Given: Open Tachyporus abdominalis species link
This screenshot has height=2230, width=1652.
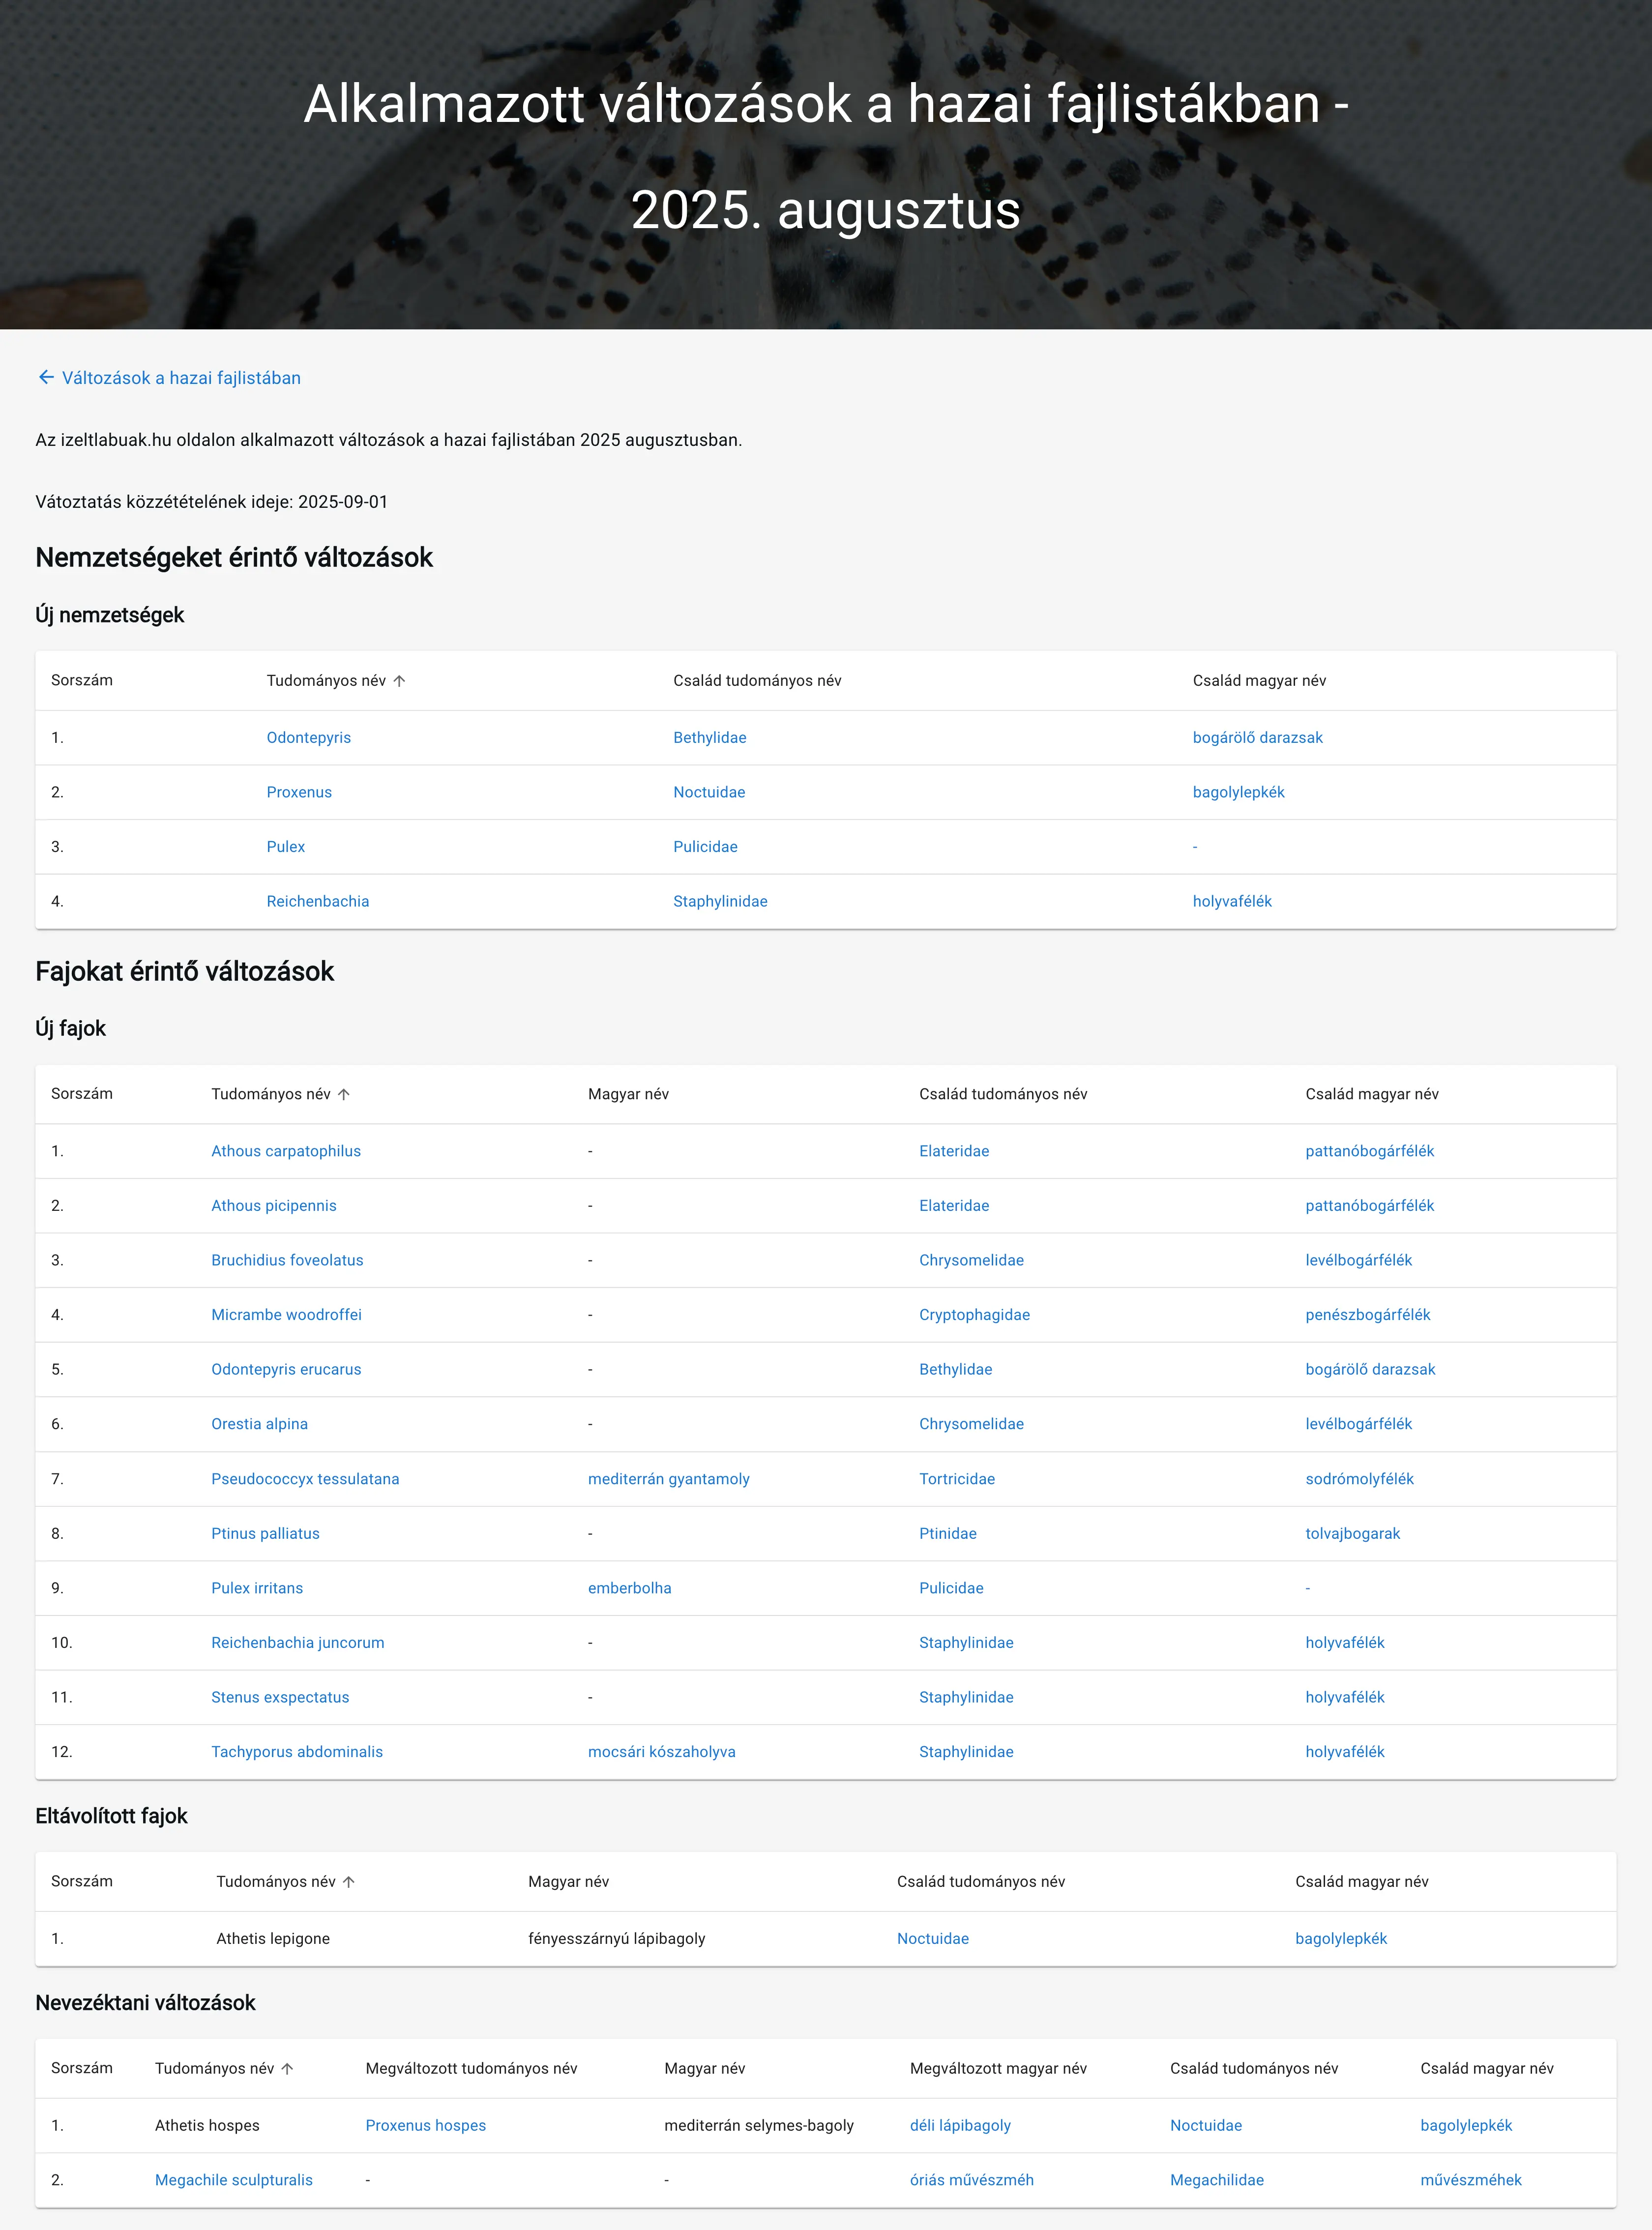Looking at the screenshot, I should [x=296, y=1752].
